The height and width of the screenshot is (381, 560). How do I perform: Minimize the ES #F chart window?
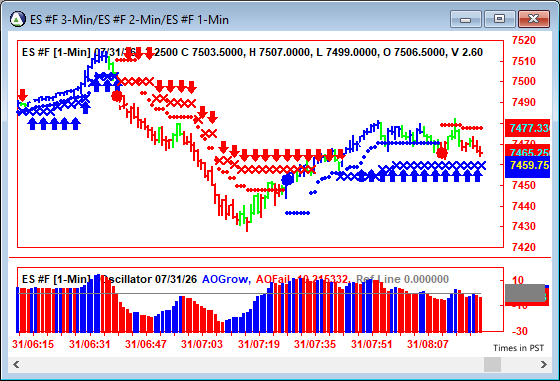(x=465, y=19)
